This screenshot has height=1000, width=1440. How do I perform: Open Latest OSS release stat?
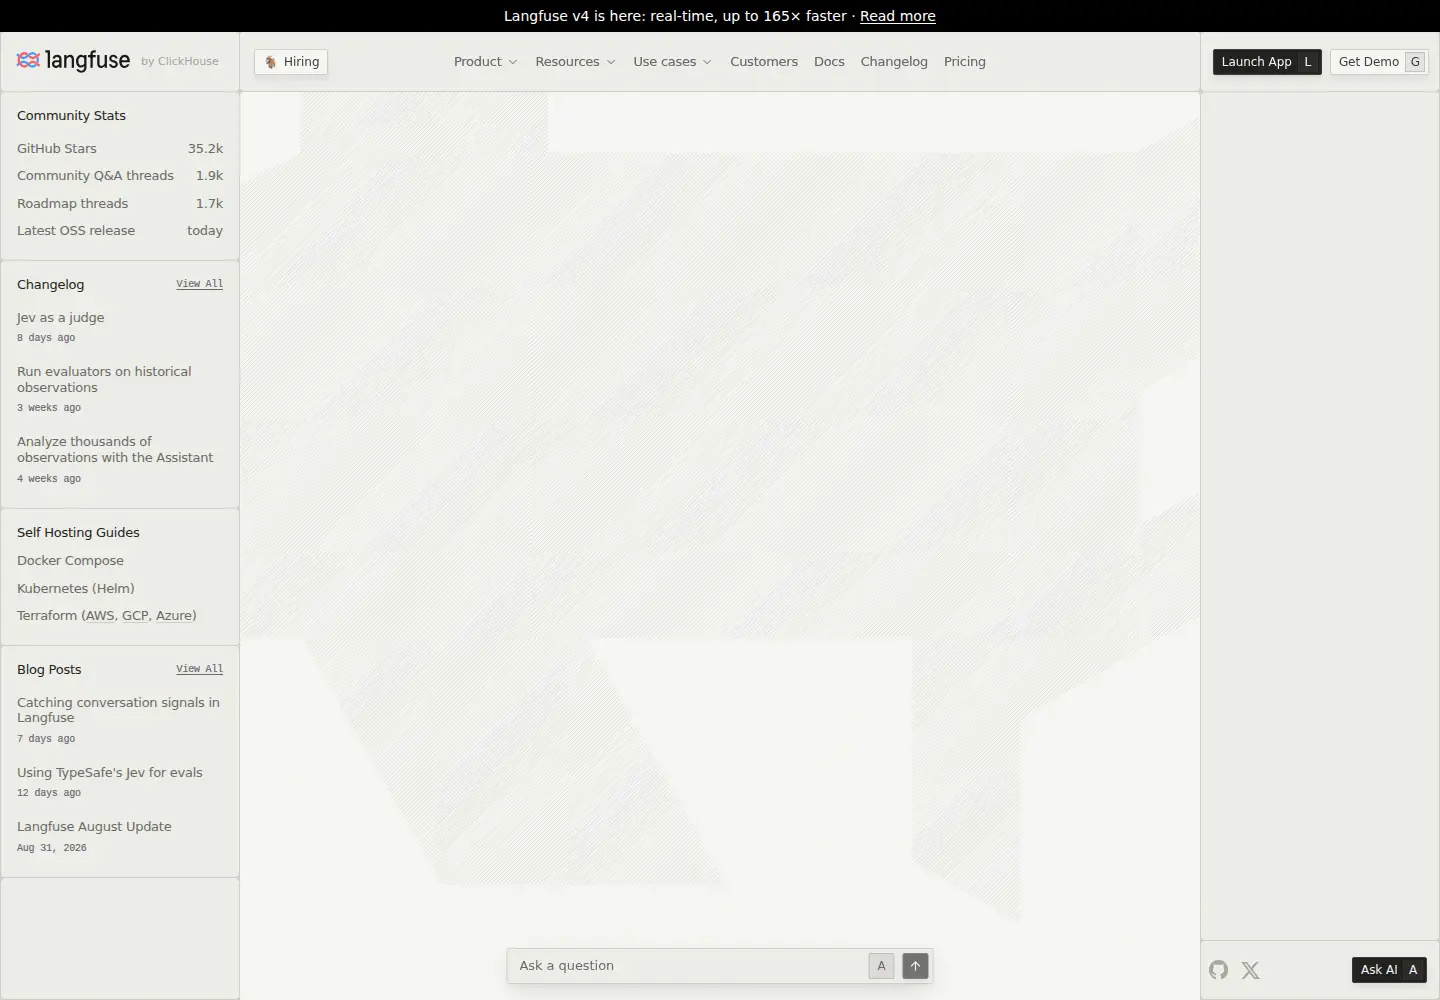[120, 231]
